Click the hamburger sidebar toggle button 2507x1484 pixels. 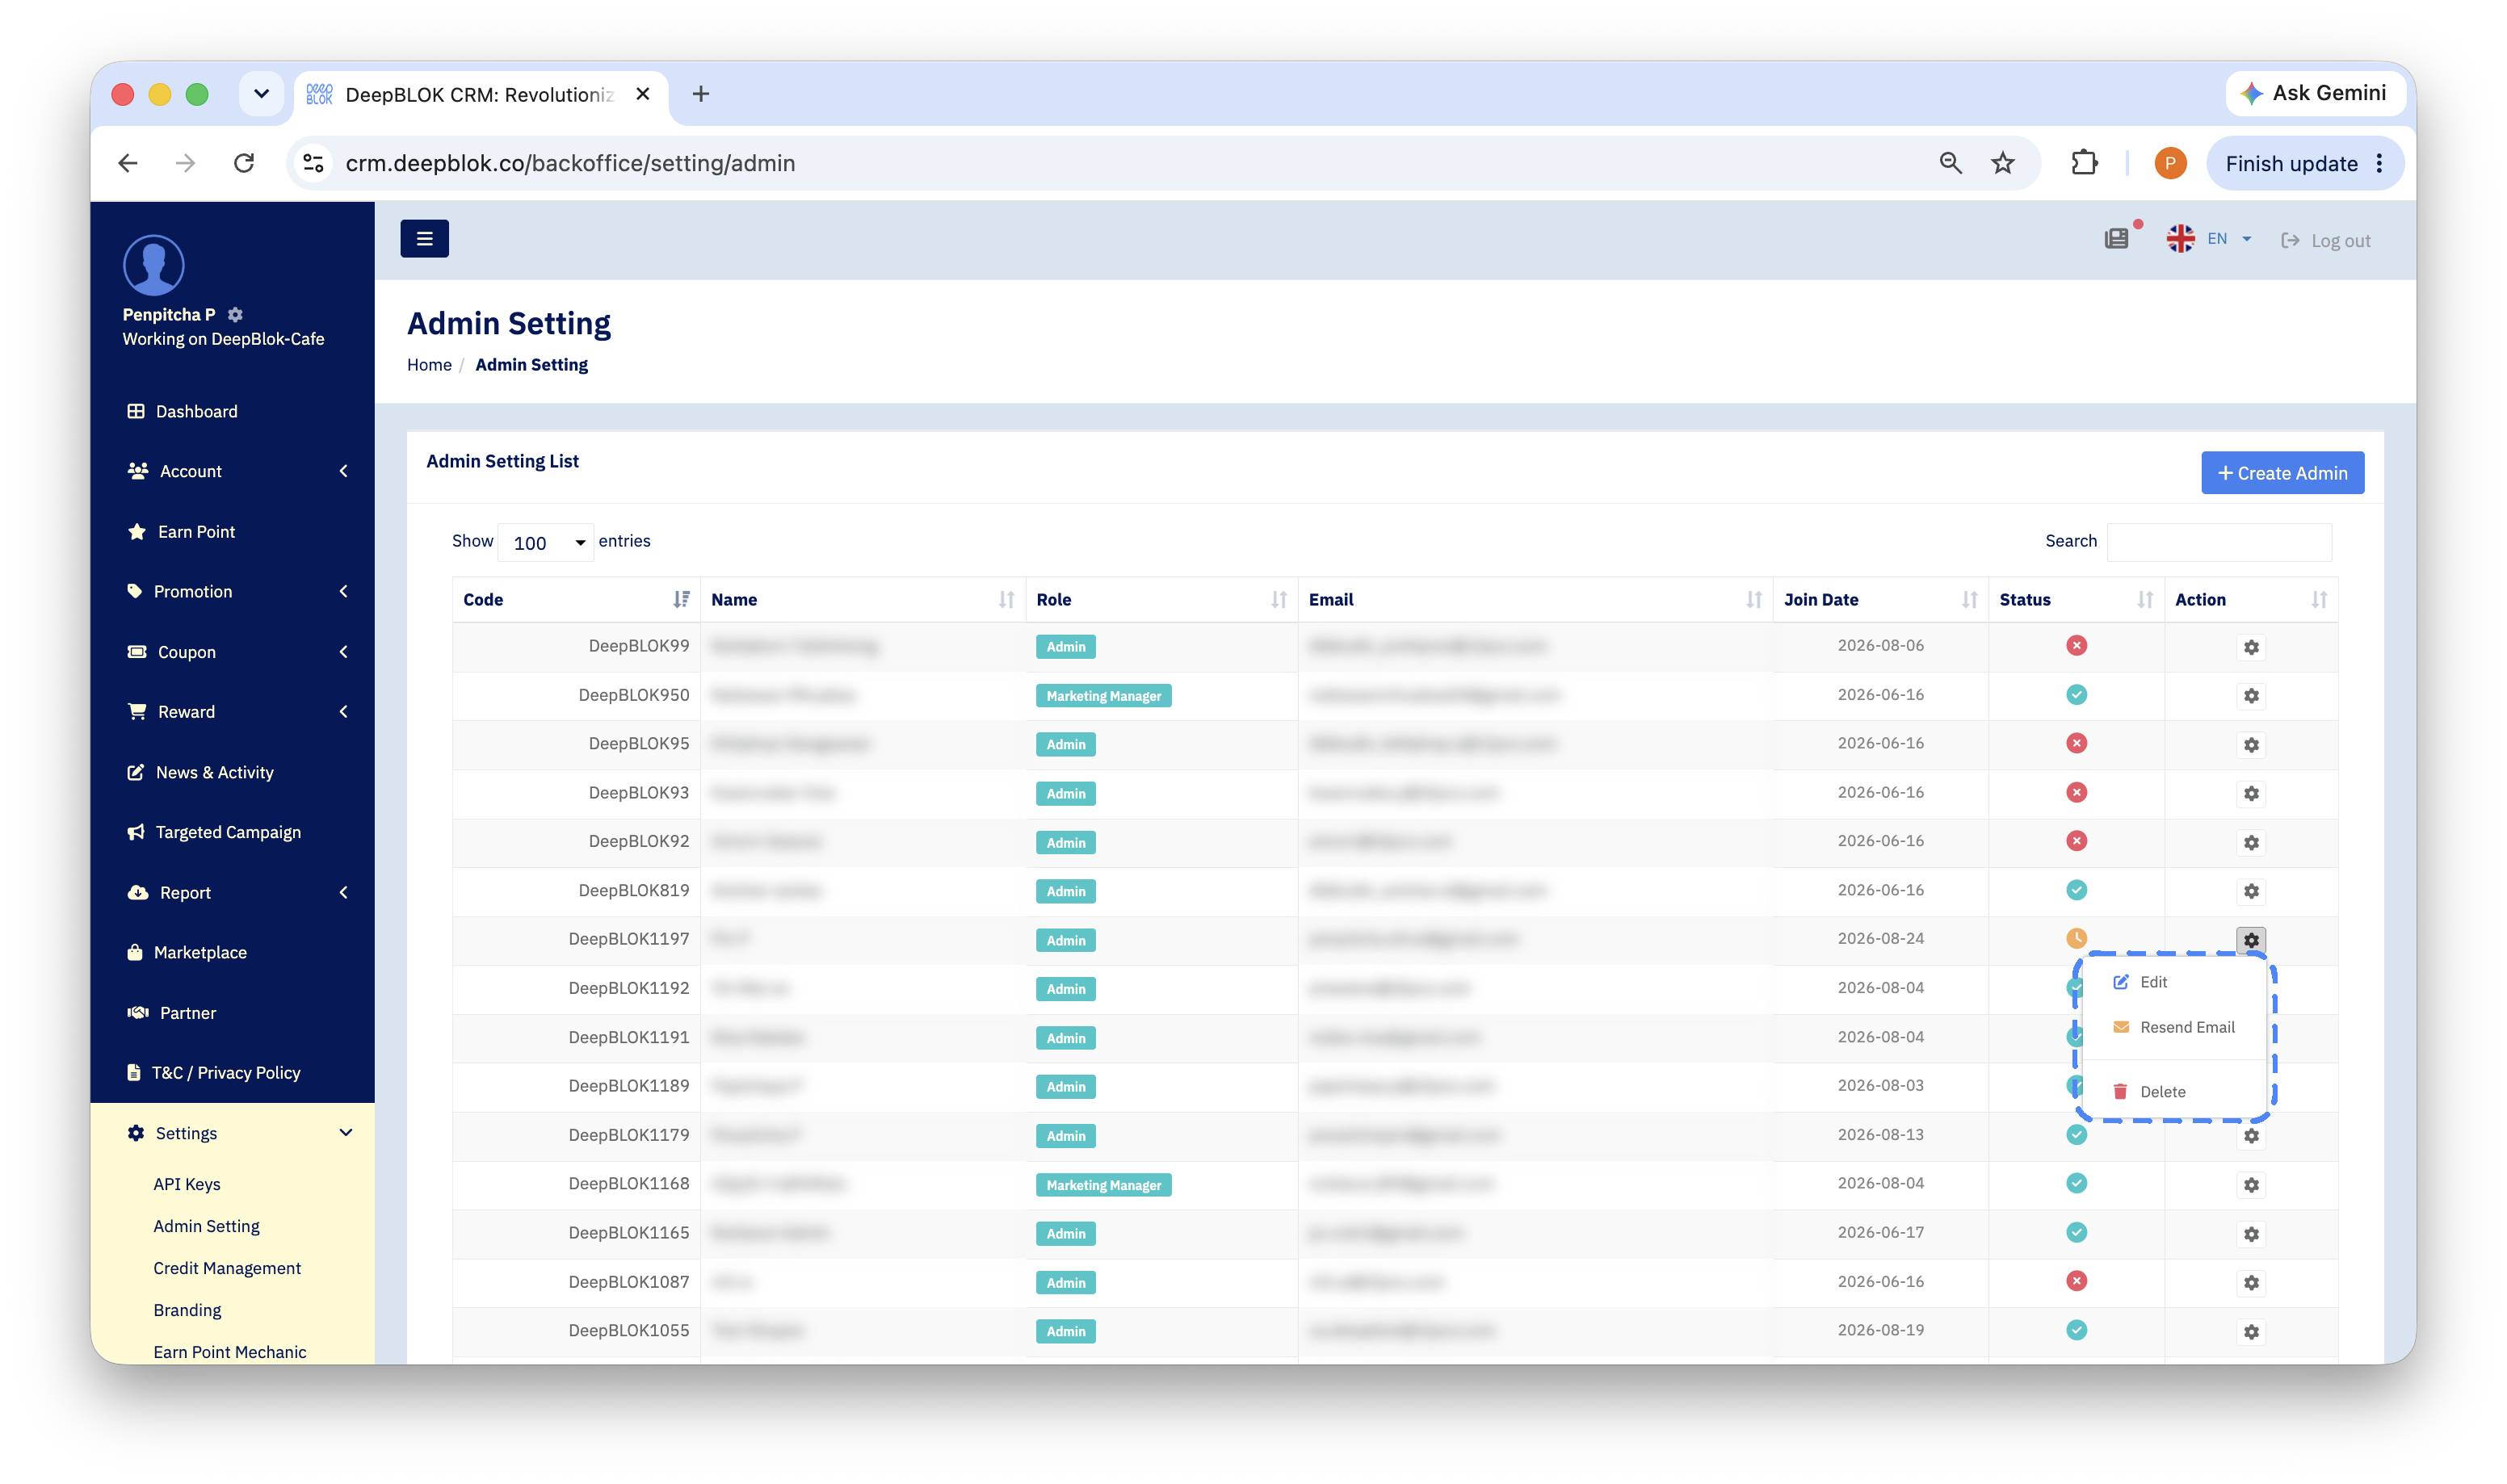tap(424, 239)
